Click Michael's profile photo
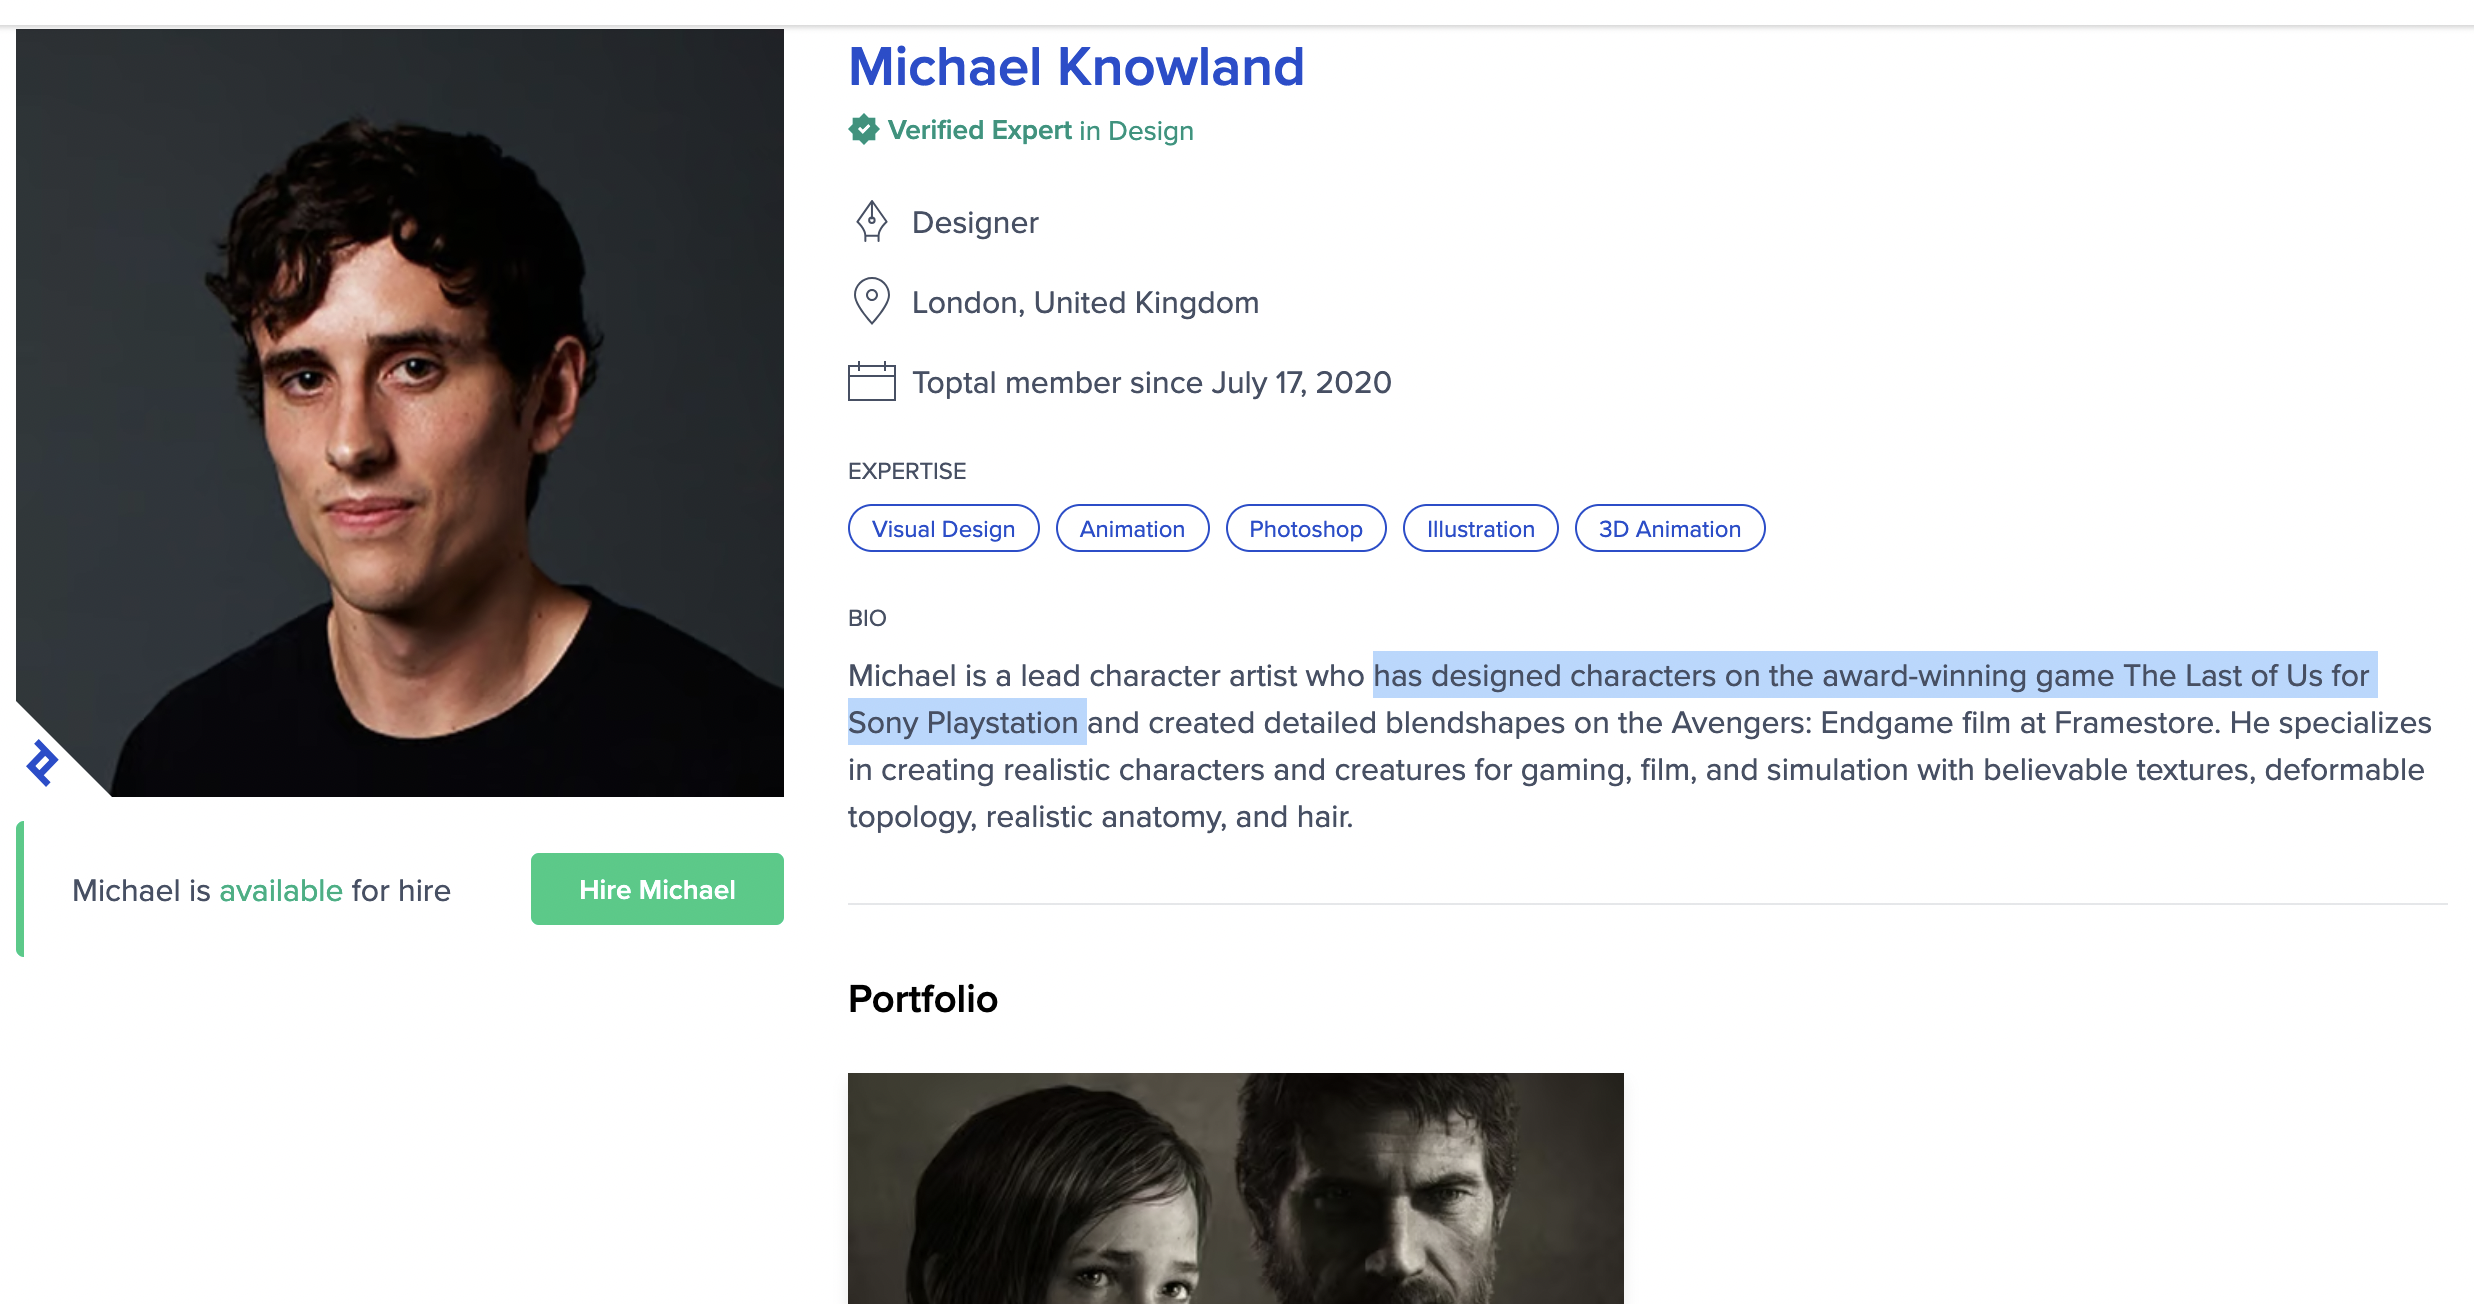 pos(400,412)
